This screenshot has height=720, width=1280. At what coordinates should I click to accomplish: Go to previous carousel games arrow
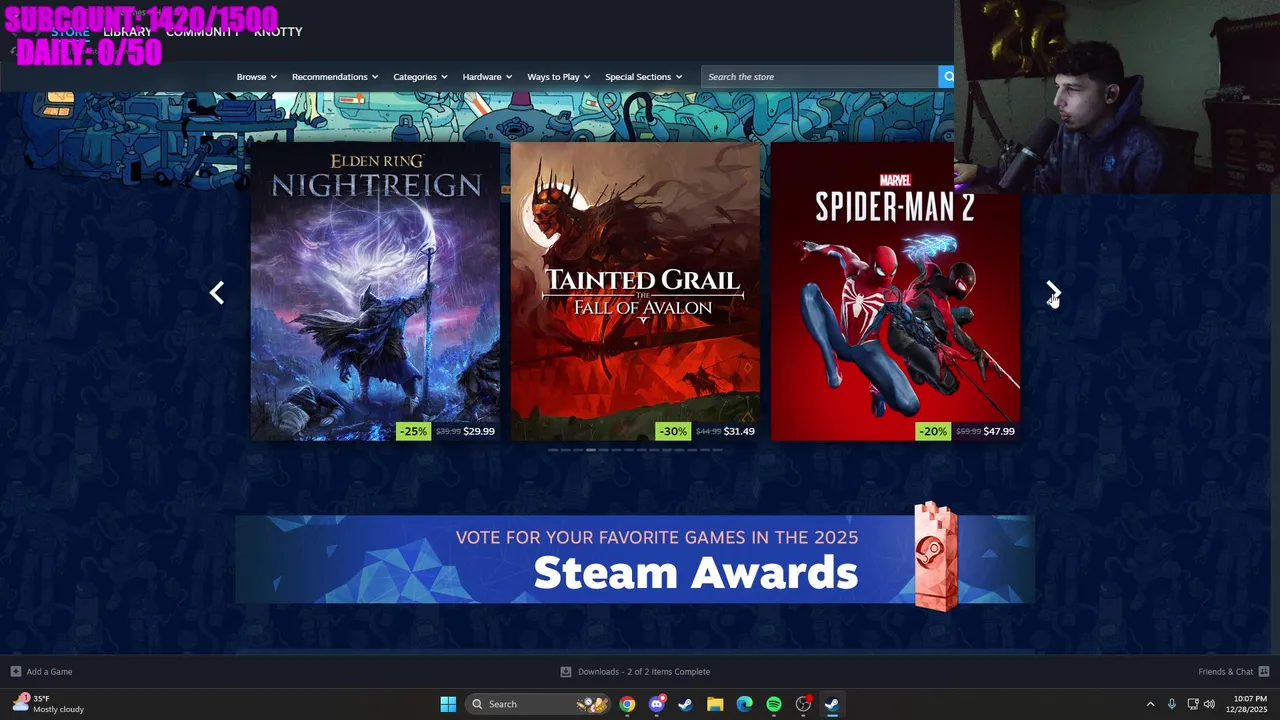coord(217,292)
